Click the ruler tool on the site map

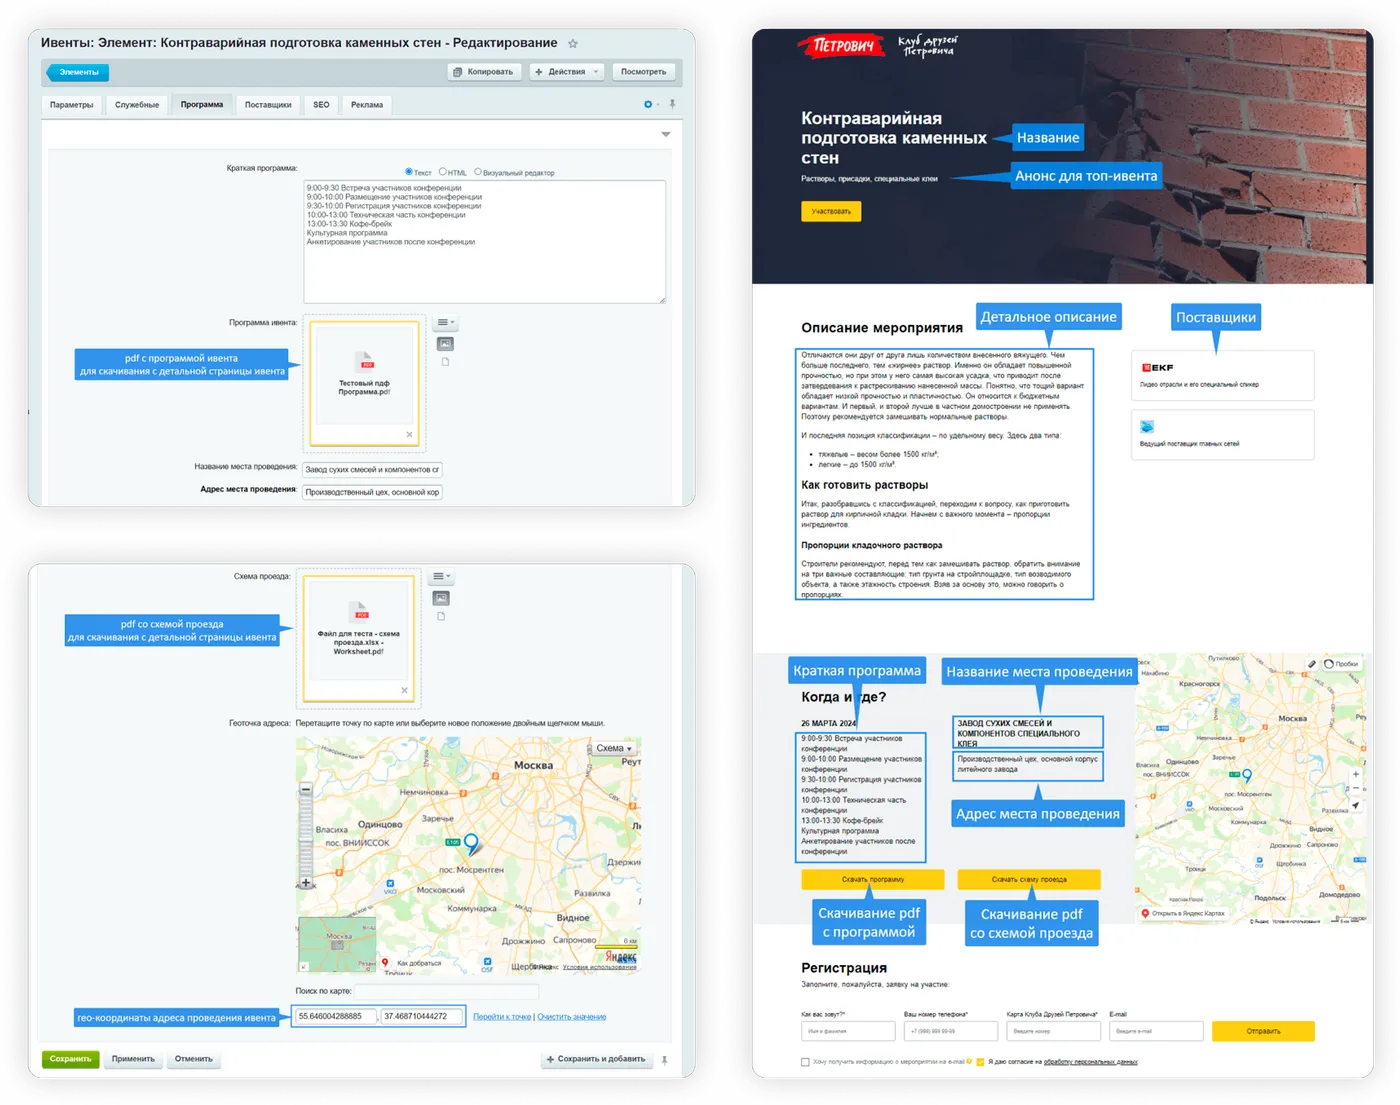pyautogui.click(x=1312, y=664)
